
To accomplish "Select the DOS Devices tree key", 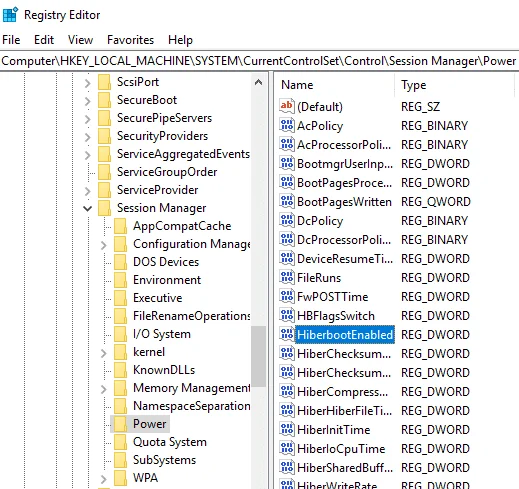I will tap(166, 262).
